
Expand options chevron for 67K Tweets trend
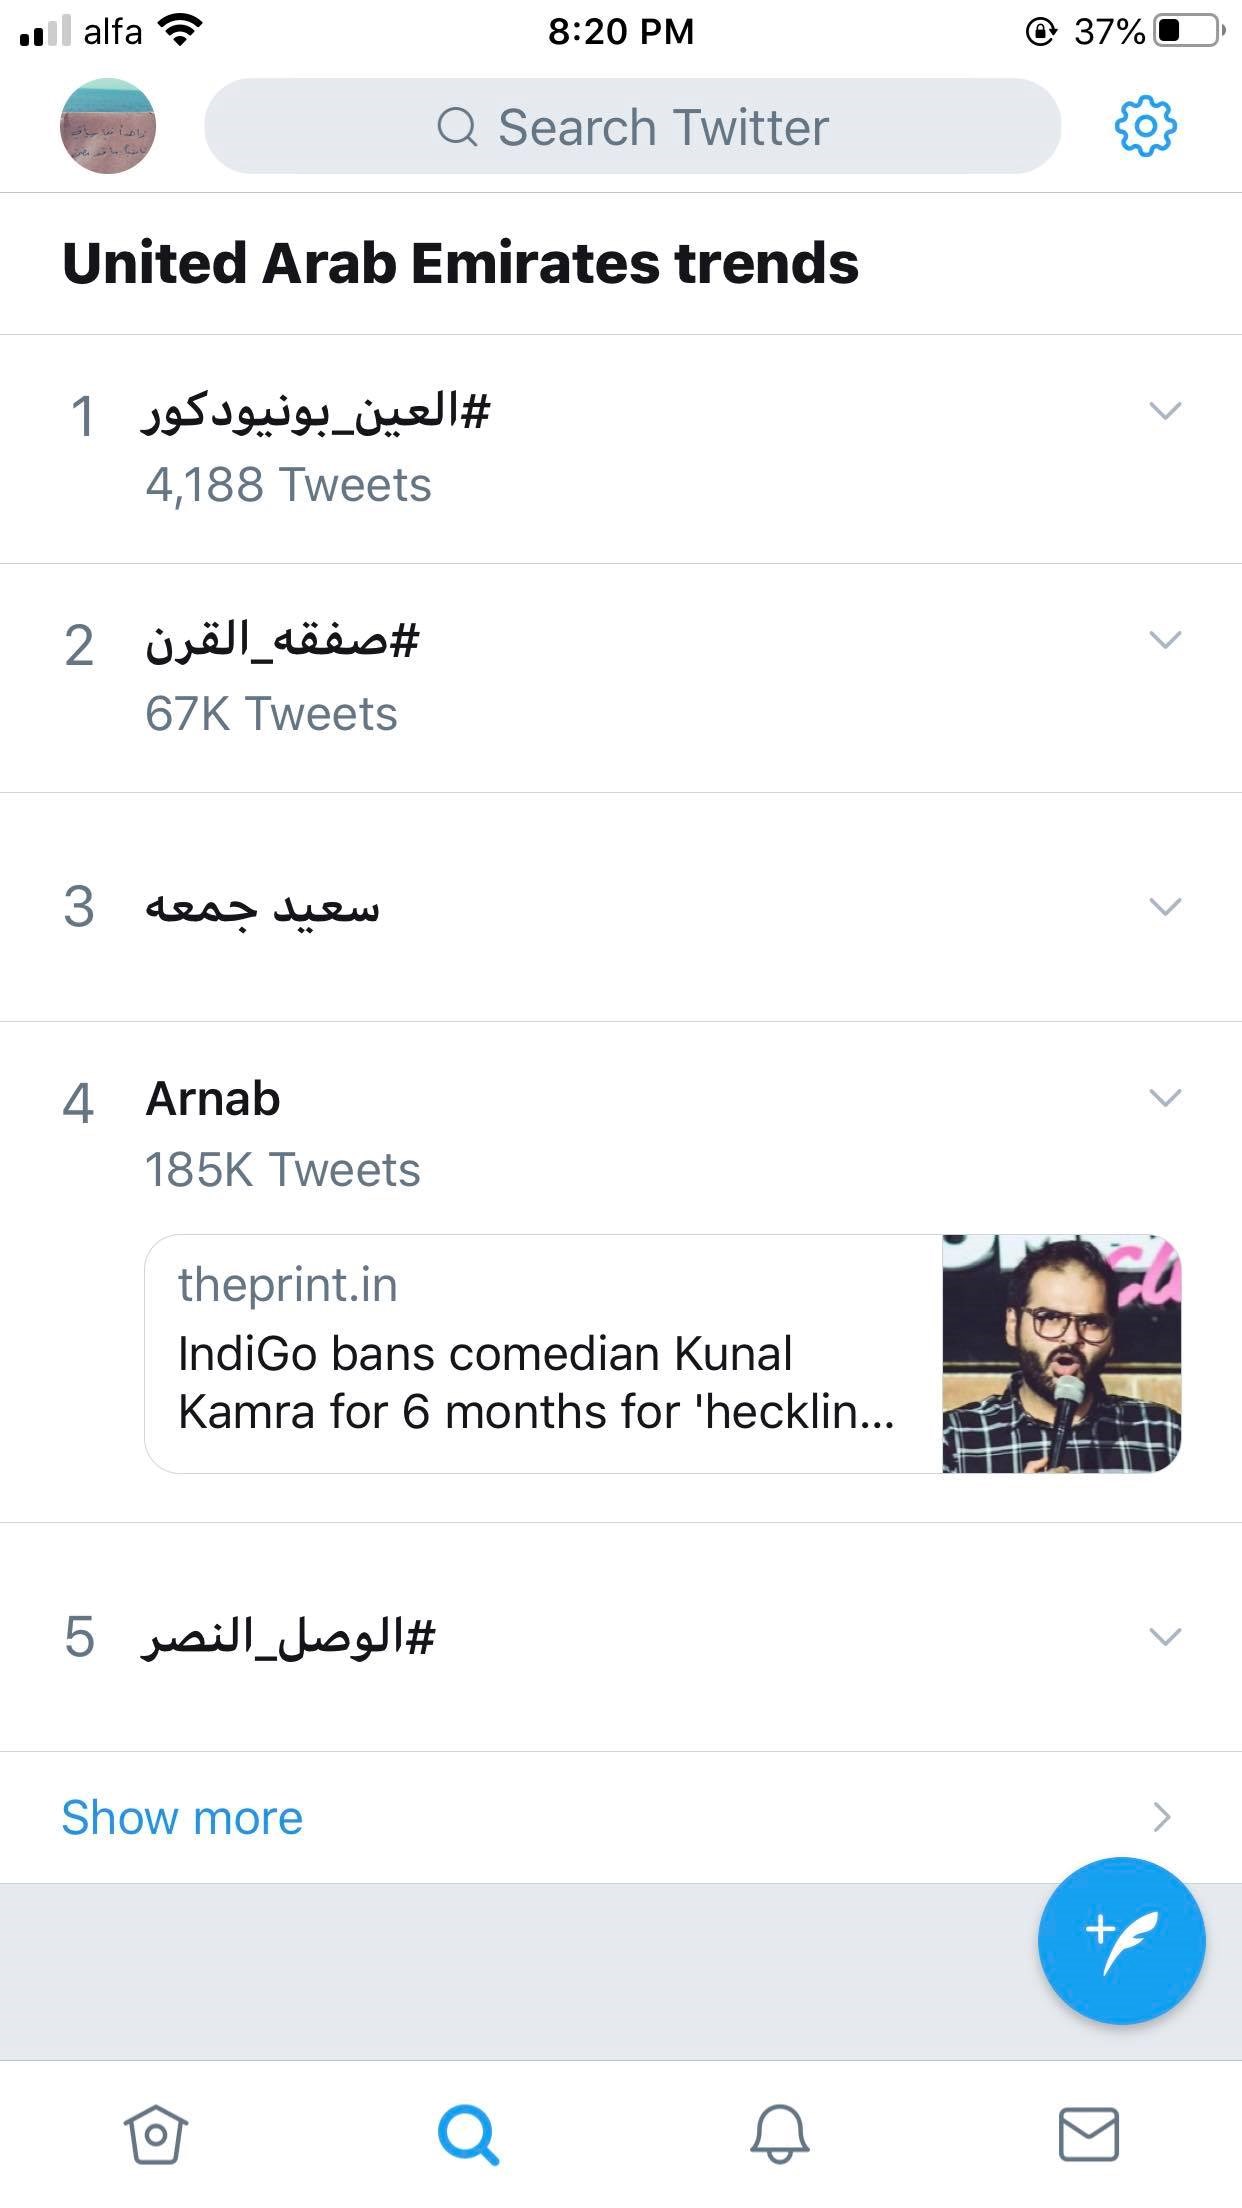pyautogui.click(x=1165, y=639)
